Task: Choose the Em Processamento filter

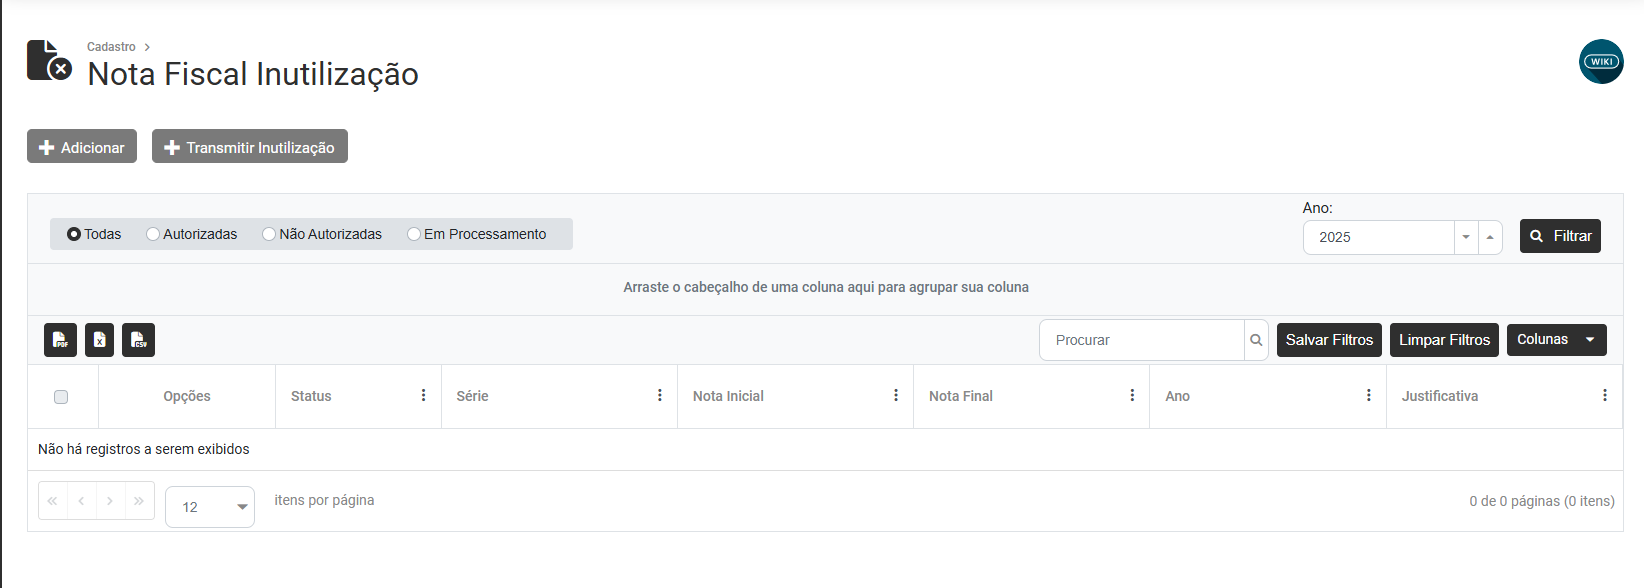Action: [414, 234]
